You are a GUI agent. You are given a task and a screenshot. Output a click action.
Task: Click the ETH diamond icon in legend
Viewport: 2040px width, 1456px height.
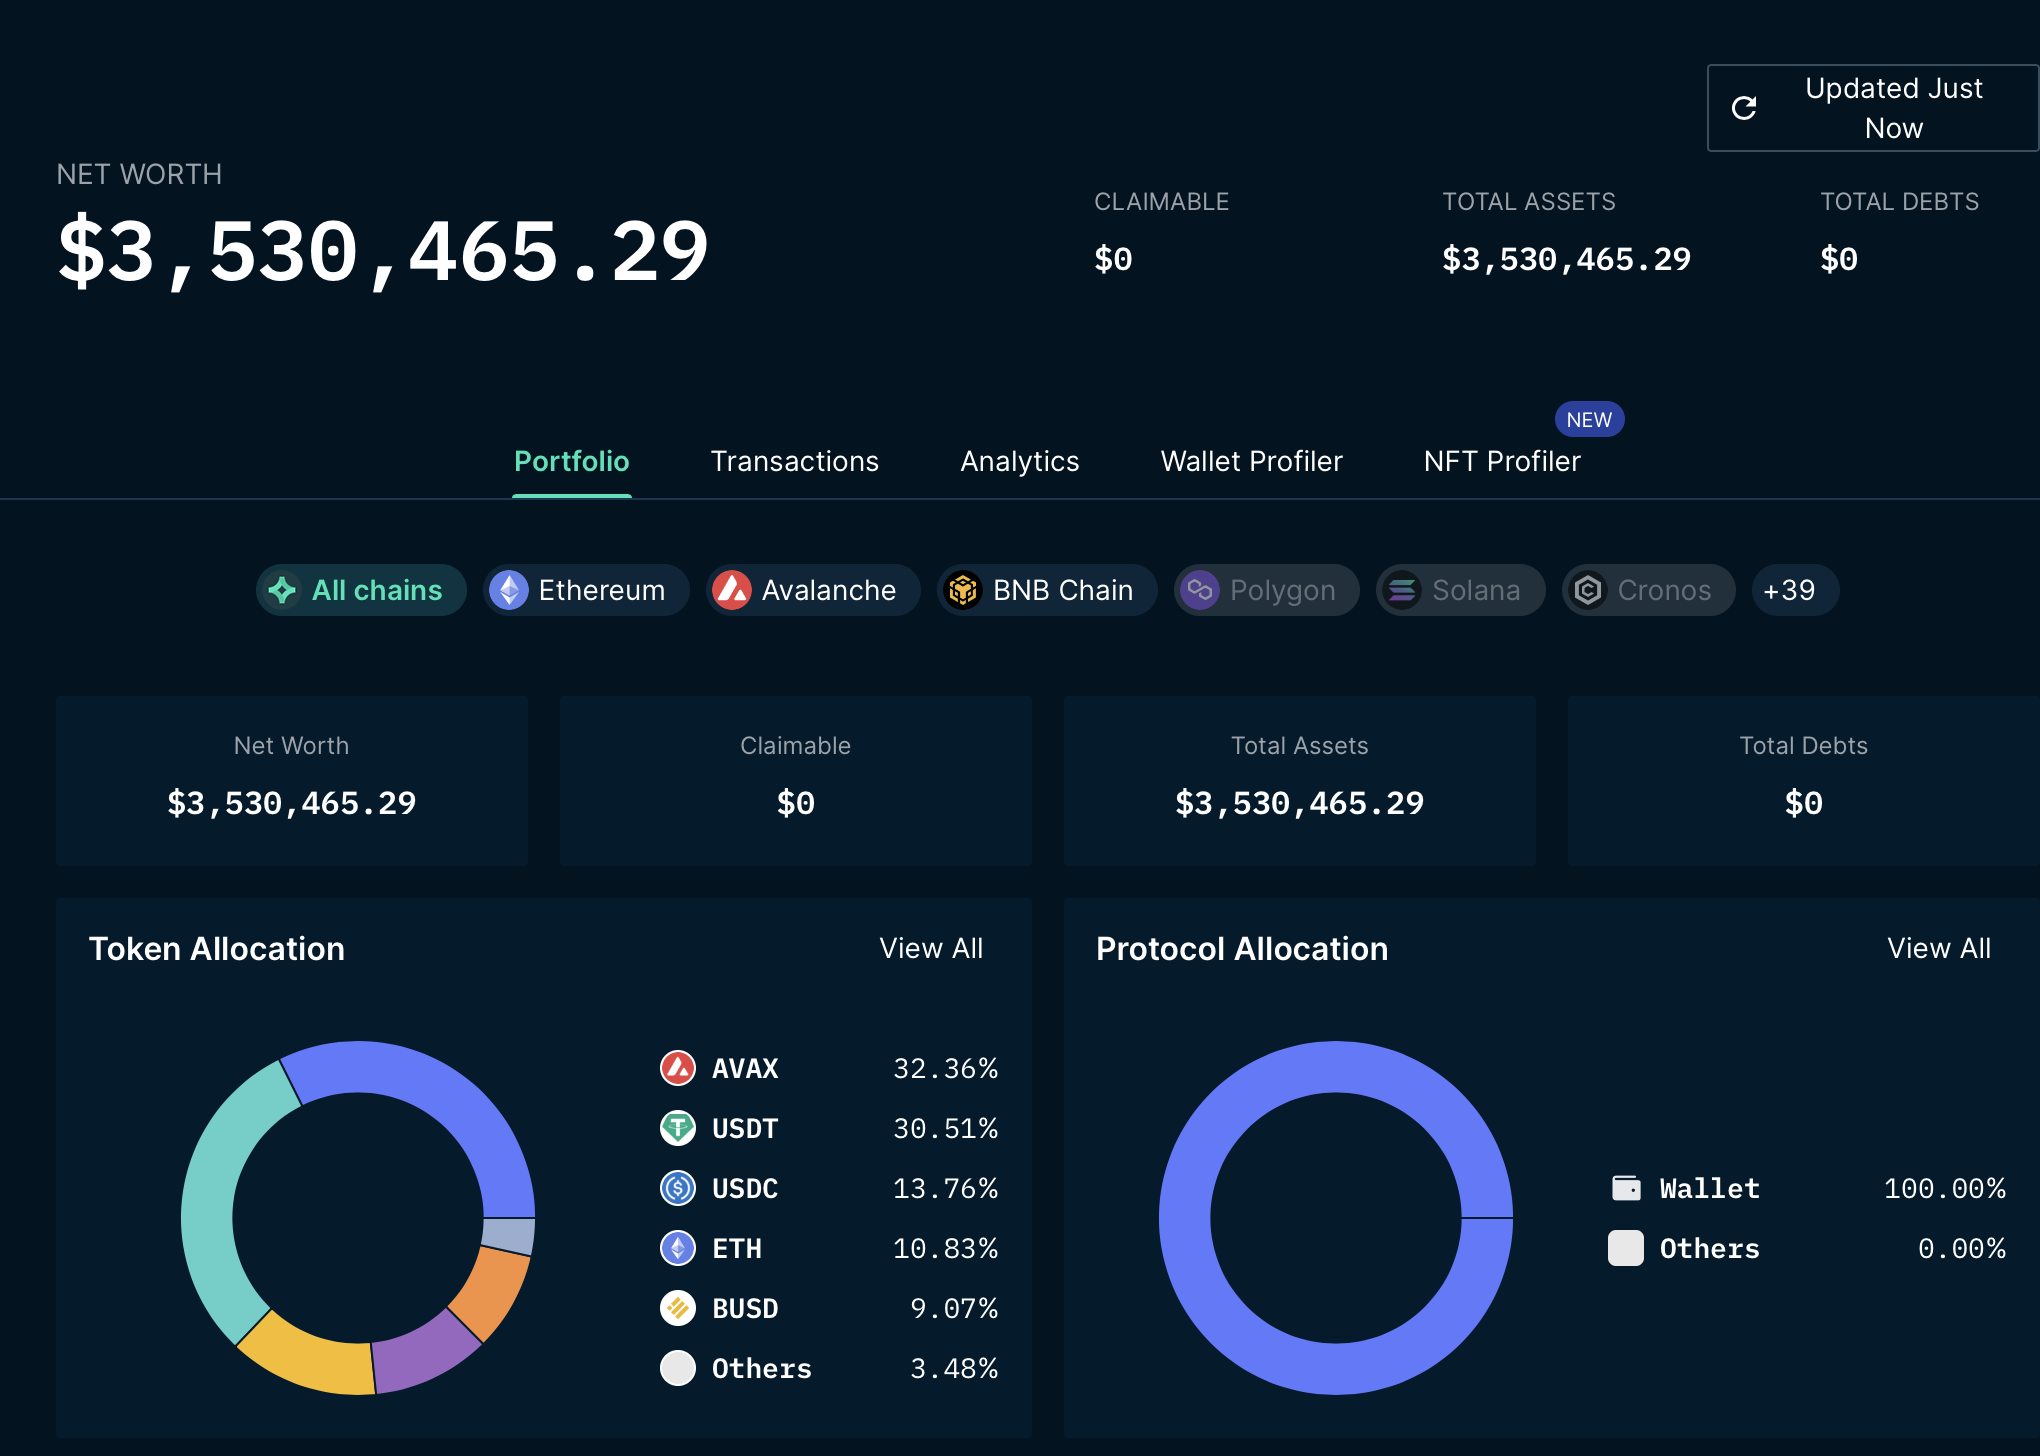pos(678,1248)
